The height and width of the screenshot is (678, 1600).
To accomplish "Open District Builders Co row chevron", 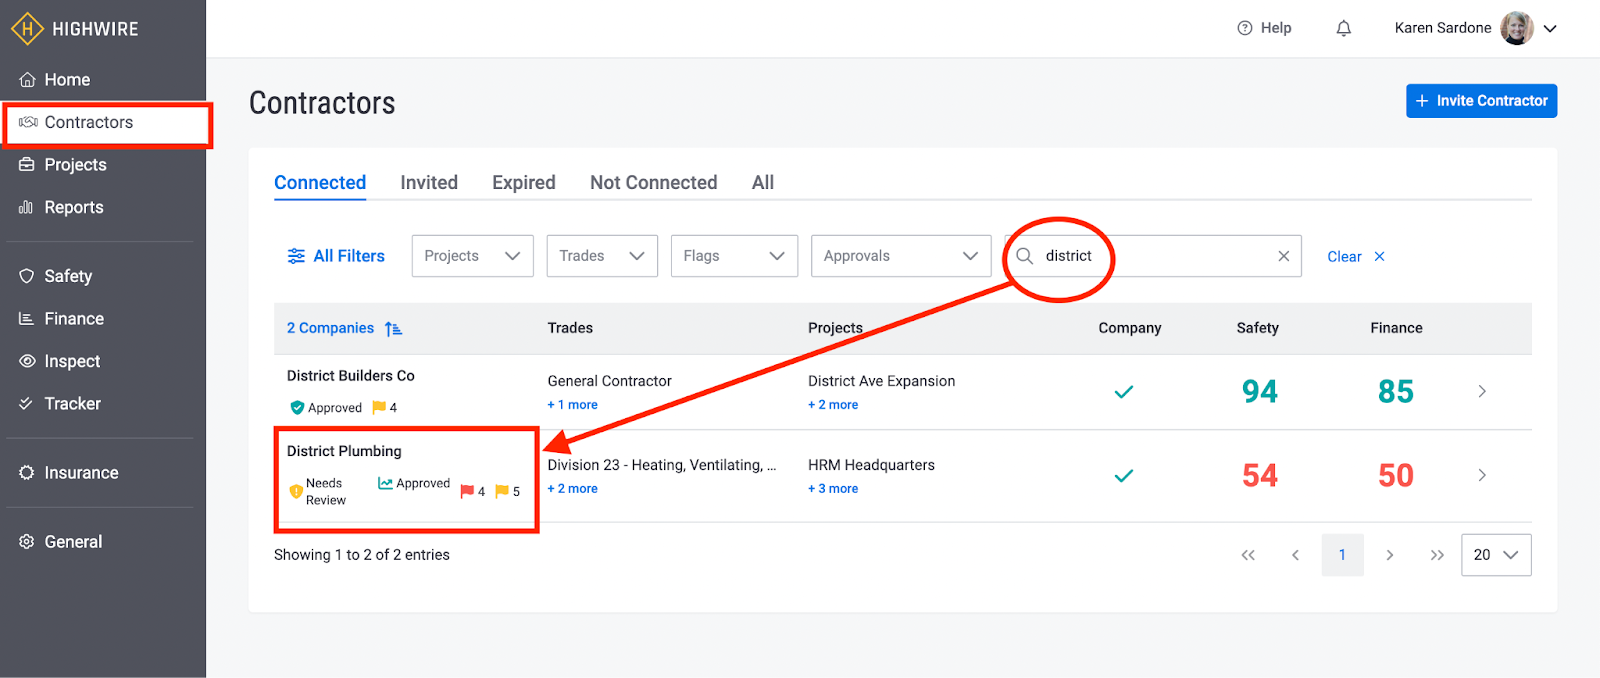I will [1482, 392].
